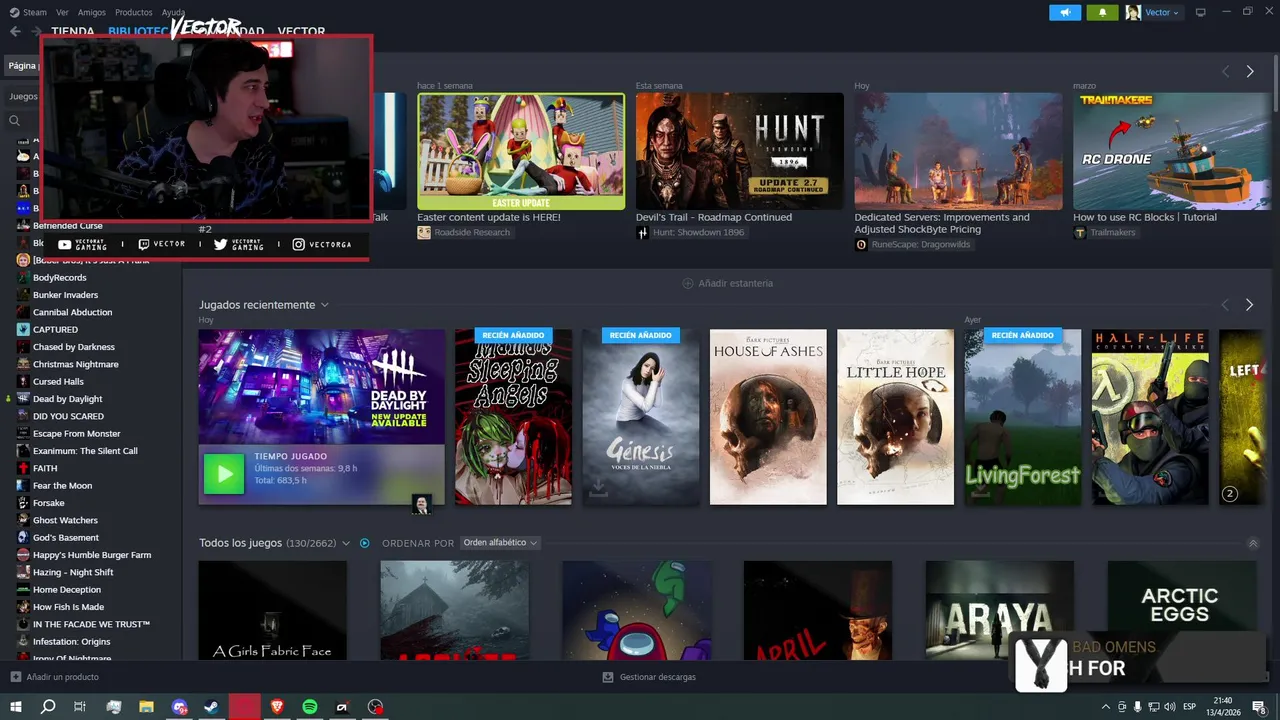This screenshot has width=1280, height=720.
Task: Open Windows taskbar search
Action: (x=48, y=707)
